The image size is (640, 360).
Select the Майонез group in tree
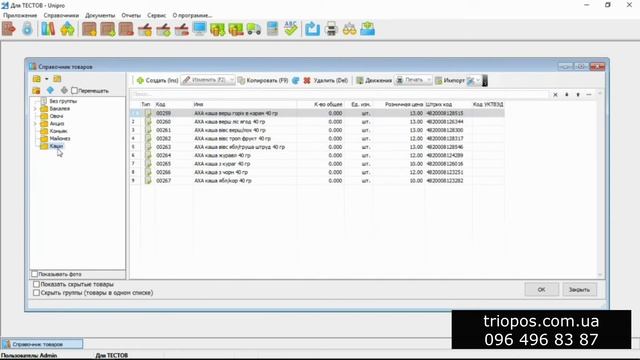tap(60, 138)
